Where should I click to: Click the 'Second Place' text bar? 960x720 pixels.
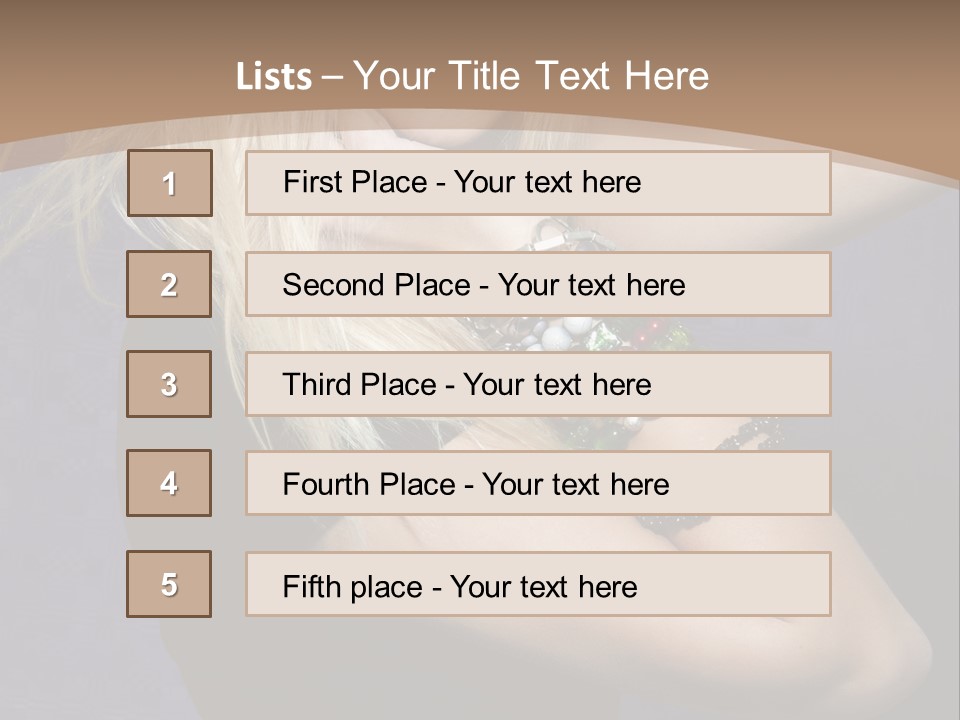point(538,284)
